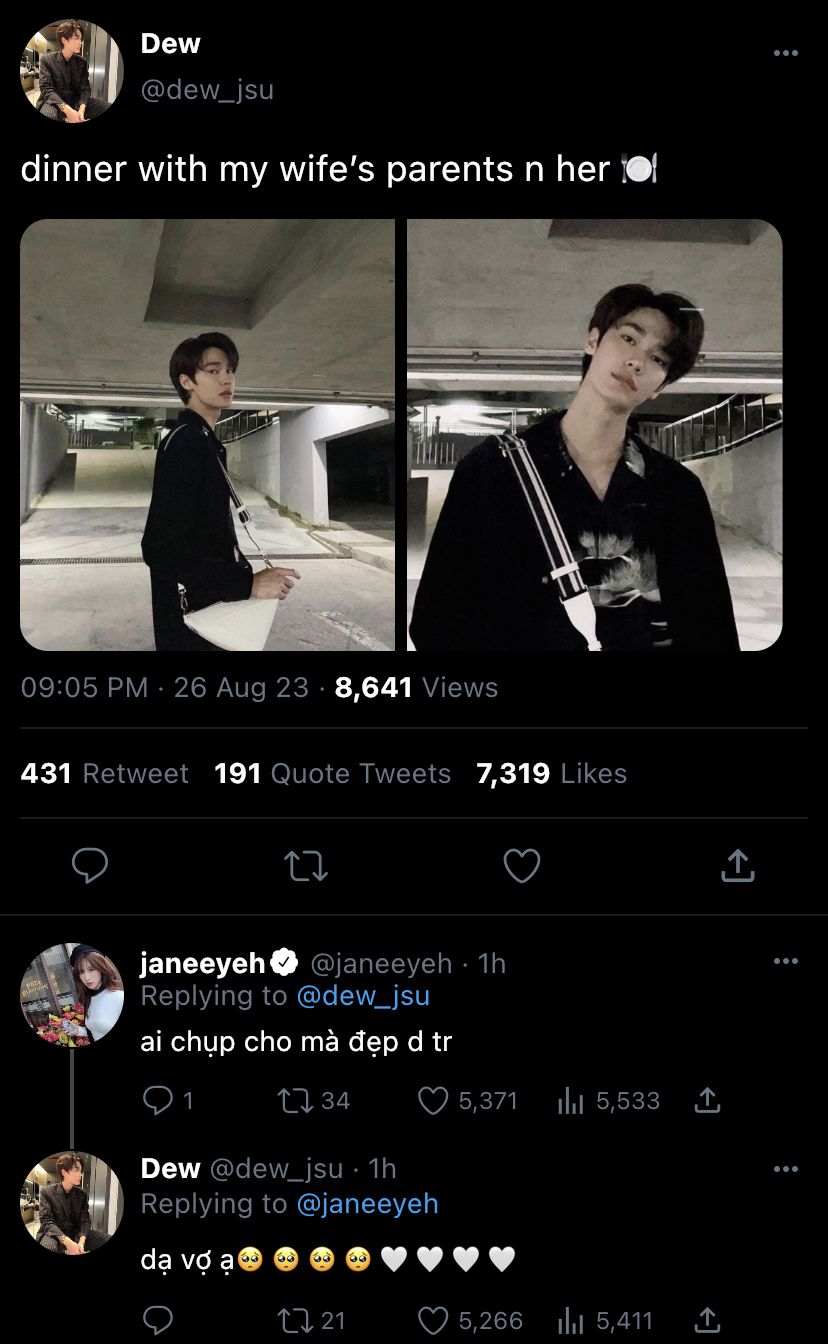
Task: Open the right photo in the tweet
Action: pos(594,435)
